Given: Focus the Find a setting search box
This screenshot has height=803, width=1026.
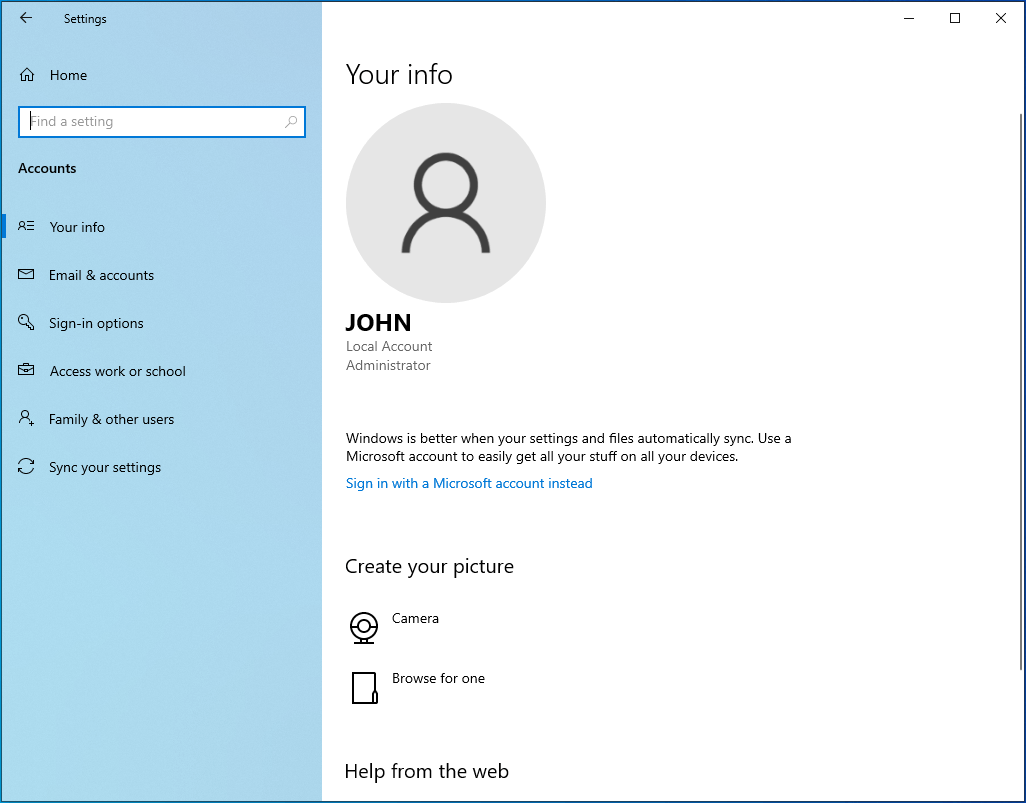Looking at the screenshot, I should [155, 122].
